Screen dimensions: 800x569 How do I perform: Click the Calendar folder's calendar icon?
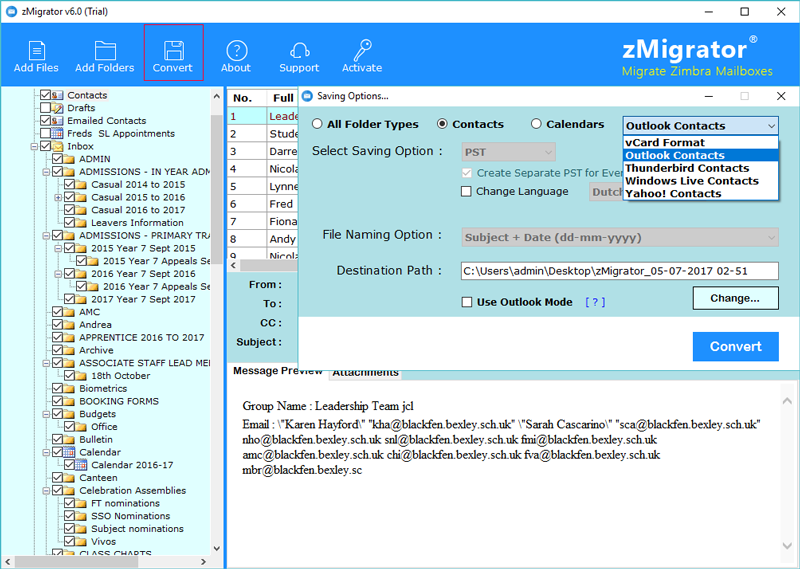[x=70, y=452]
